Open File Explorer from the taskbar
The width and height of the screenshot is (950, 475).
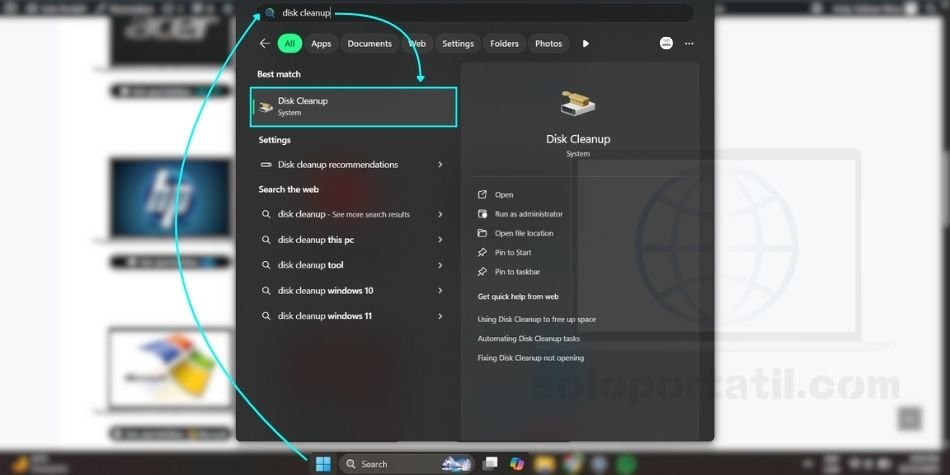tap(545, 464)
